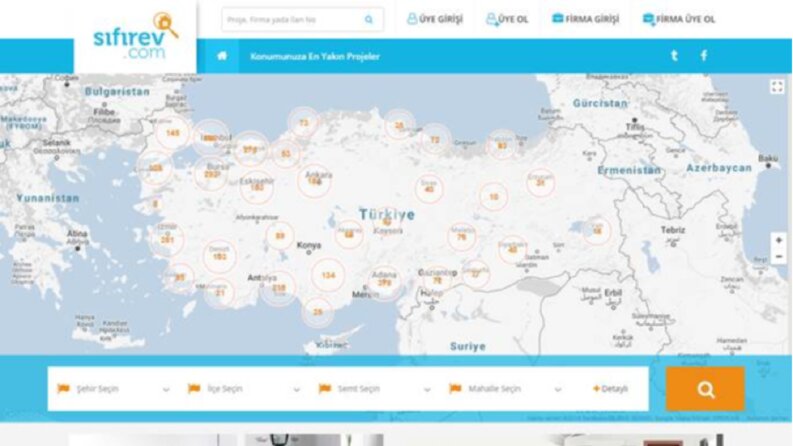Open the Facebook social icon

[x=704, y=56]
